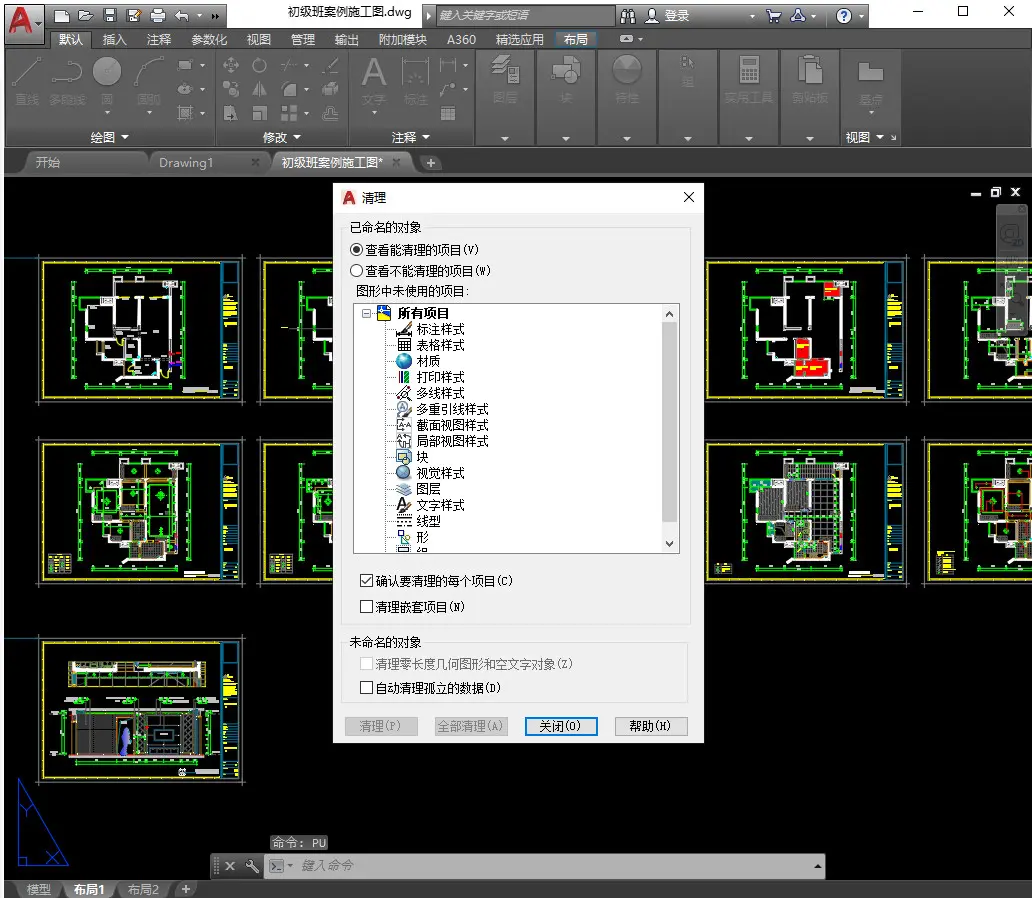Screen dimensions: 1032x898
Task: Expand the 绘图 panel dropdown
Action: pos(110,137)
